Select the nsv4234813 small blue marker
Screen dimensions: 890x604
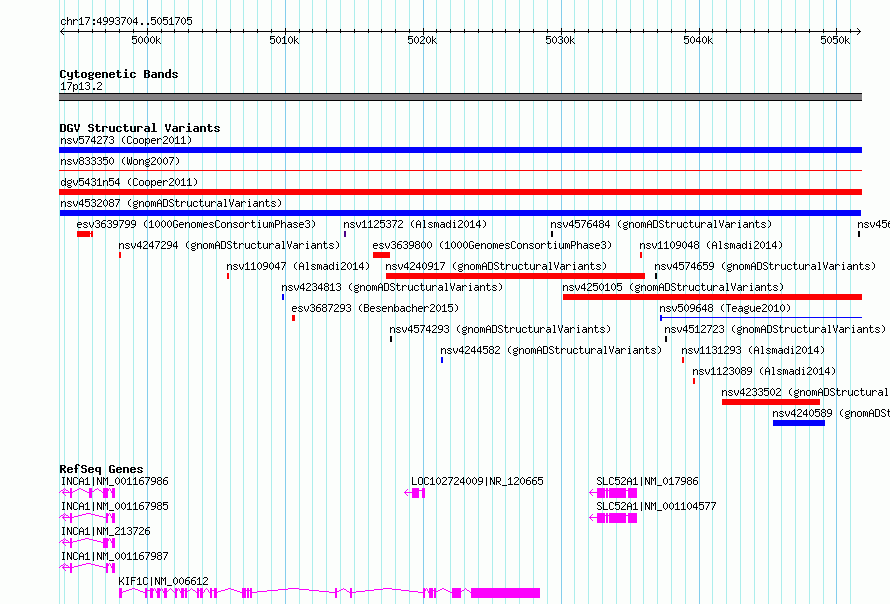pyautogui.click(x=283, y=297)
